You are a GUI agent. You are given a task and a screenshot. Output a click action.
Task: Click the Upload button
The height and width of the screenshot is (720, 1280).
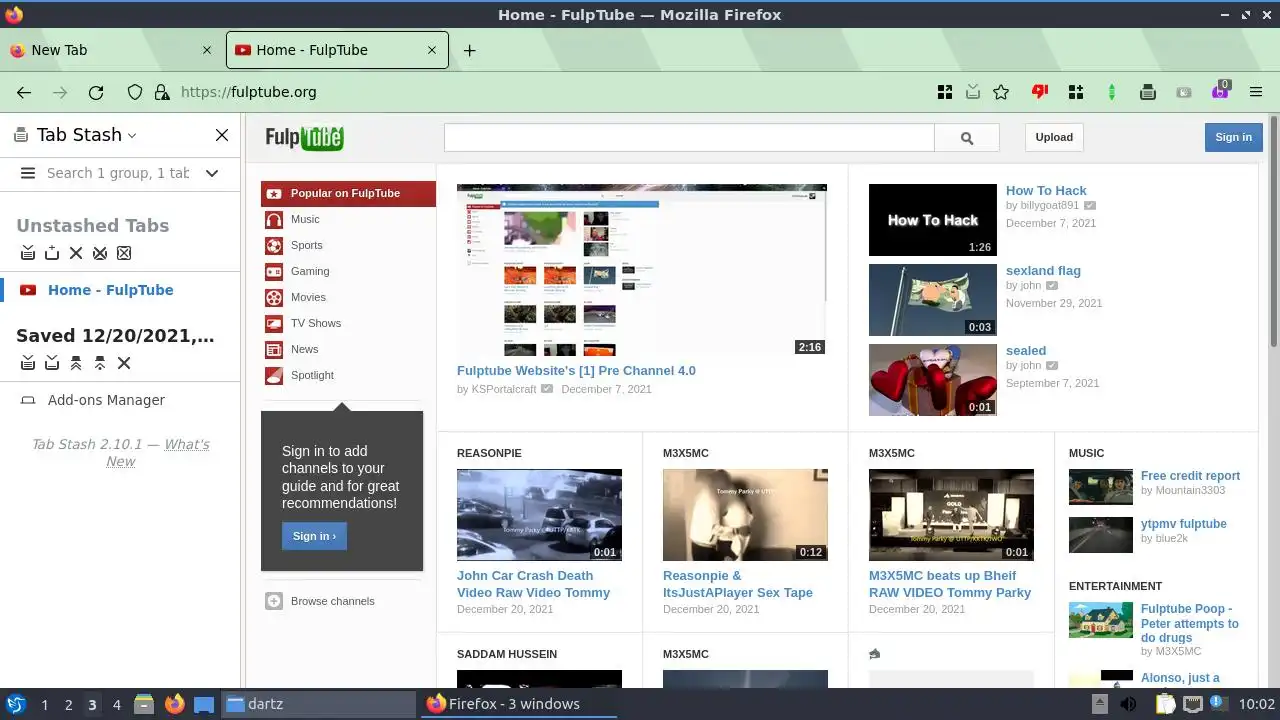click(1054, 138)
